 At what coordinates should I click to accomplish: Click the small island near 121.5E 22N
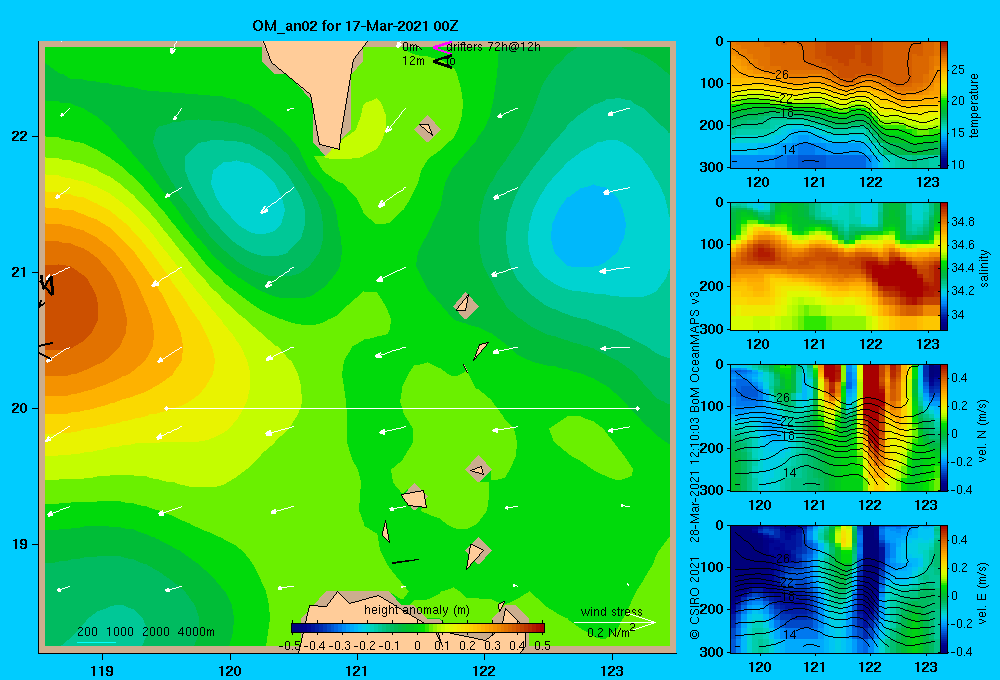click(427, 129)
